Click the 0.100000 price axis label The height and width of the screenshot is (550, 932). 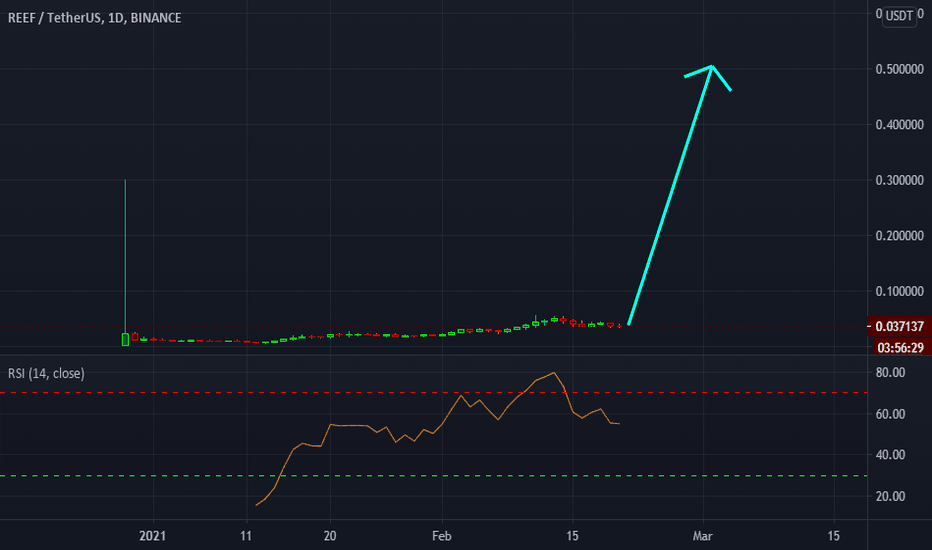click(899, 291)
